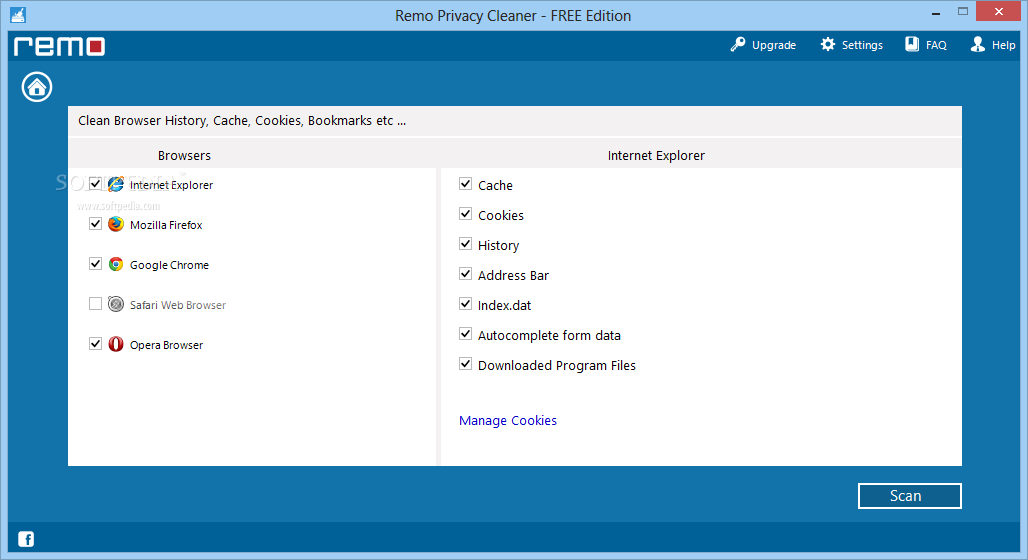Disable Autocomplete form data checkbox
Viewport: 1028px width, 560px height.
(465, 334)
